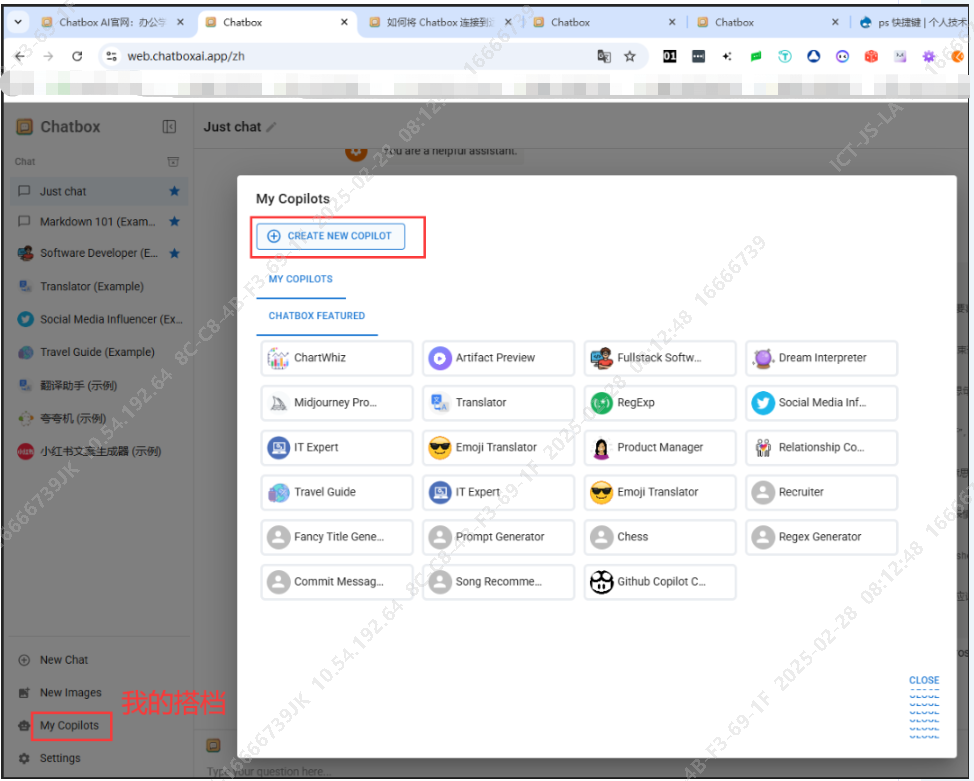This screenshot has width=974, height=781.
Task: Click the purple gear extension icon
Action: (928, 57)
